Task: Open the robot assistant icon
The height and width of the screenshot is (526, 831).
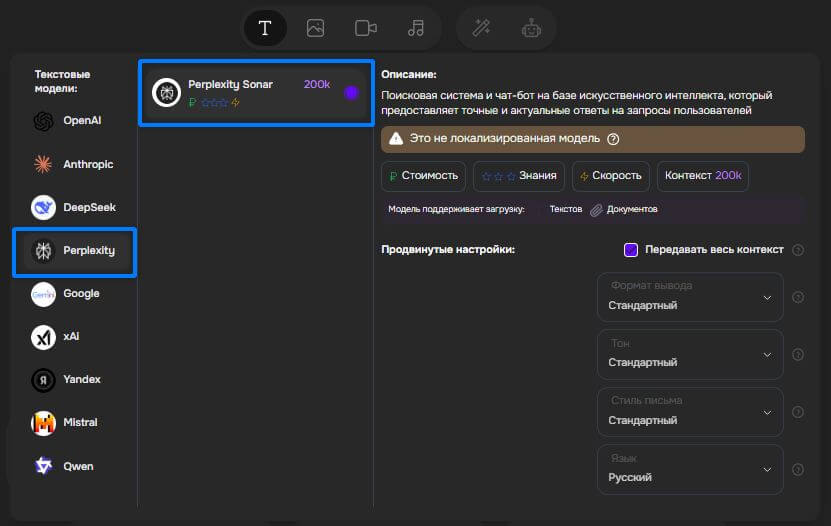Action: coord(531,28)
